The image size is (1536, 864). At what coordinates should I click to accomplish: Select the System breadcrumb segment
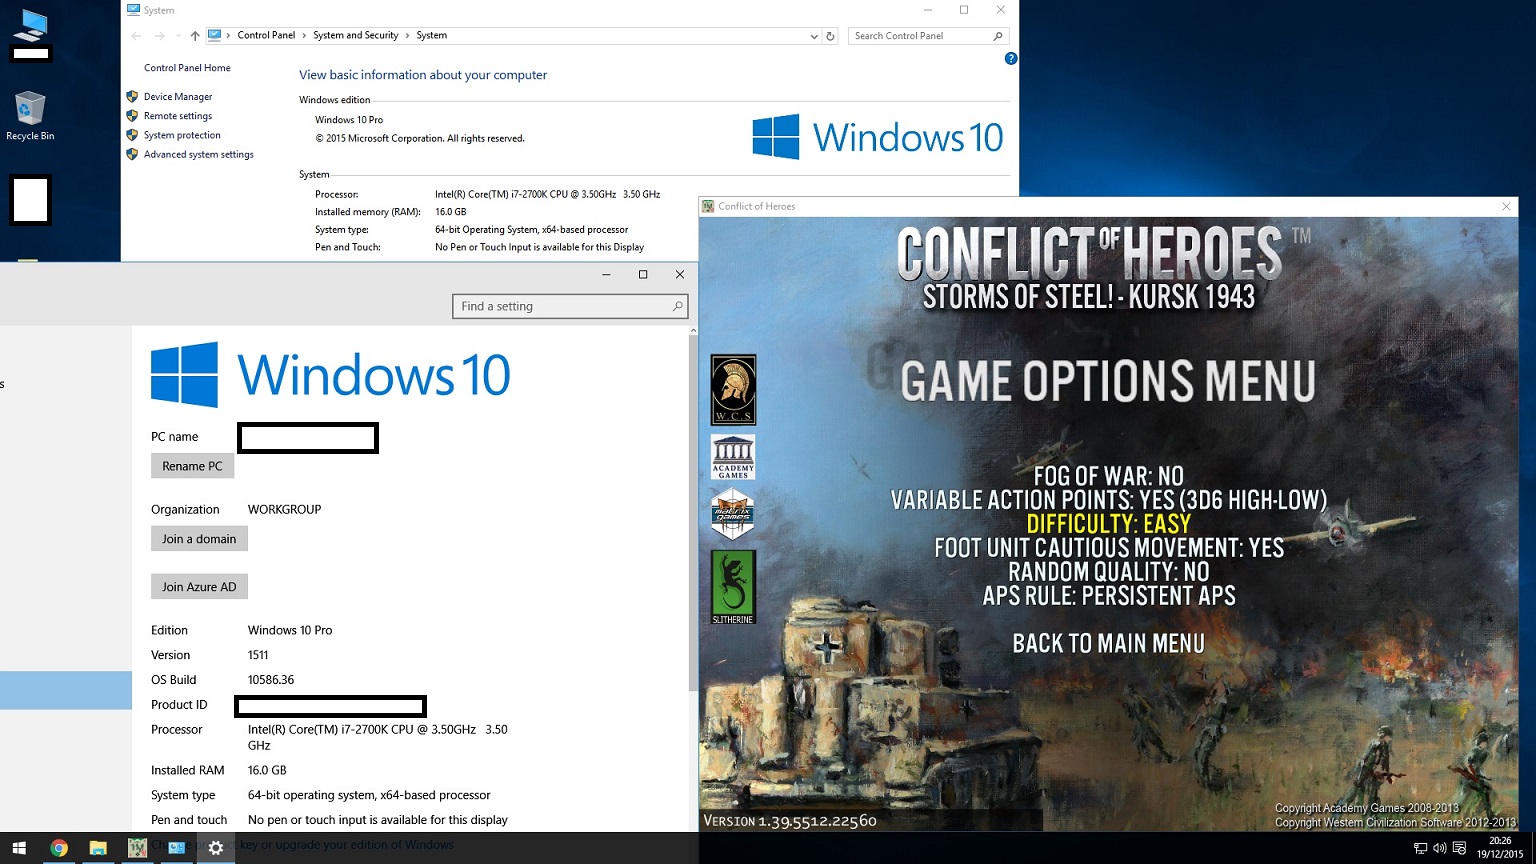point(432,35)
